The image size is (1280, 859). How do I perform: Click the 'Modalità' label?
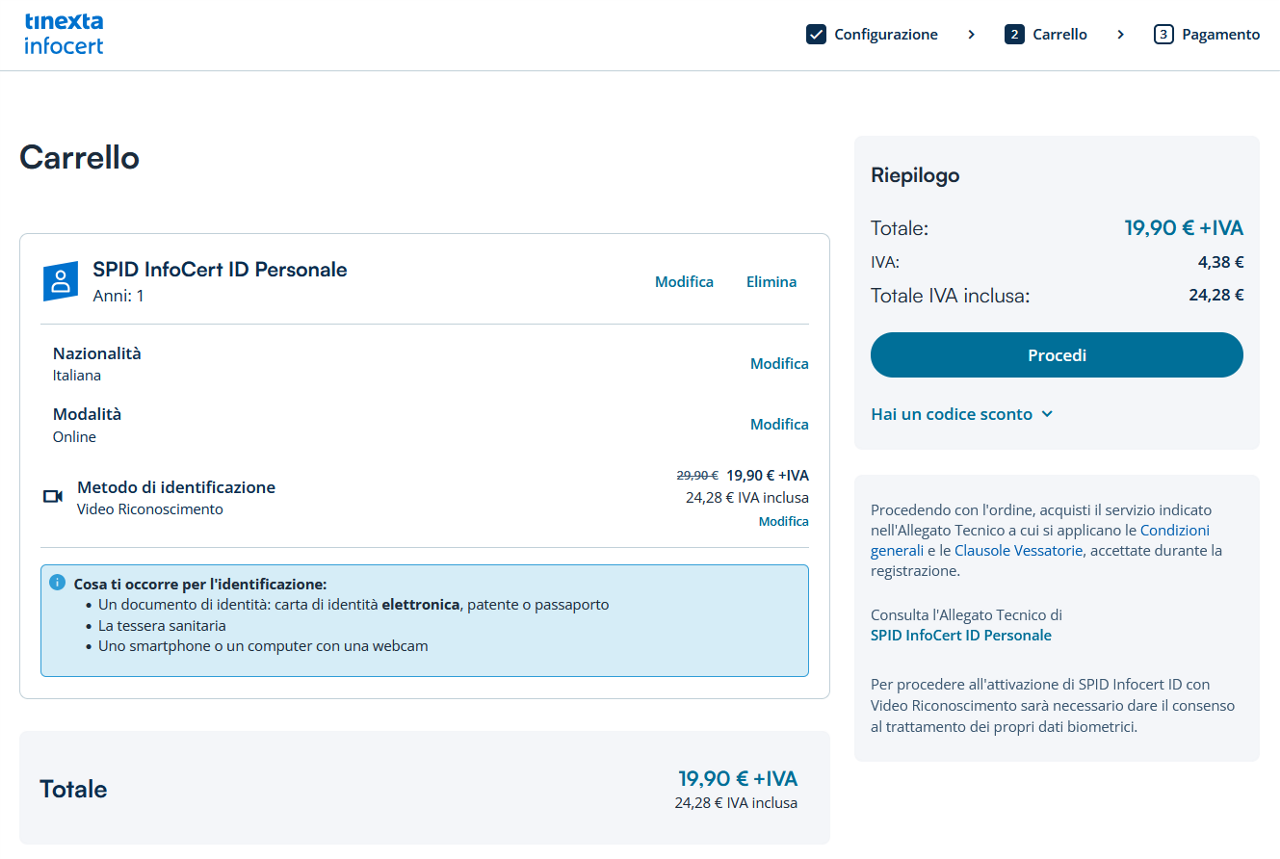[87, 415]
